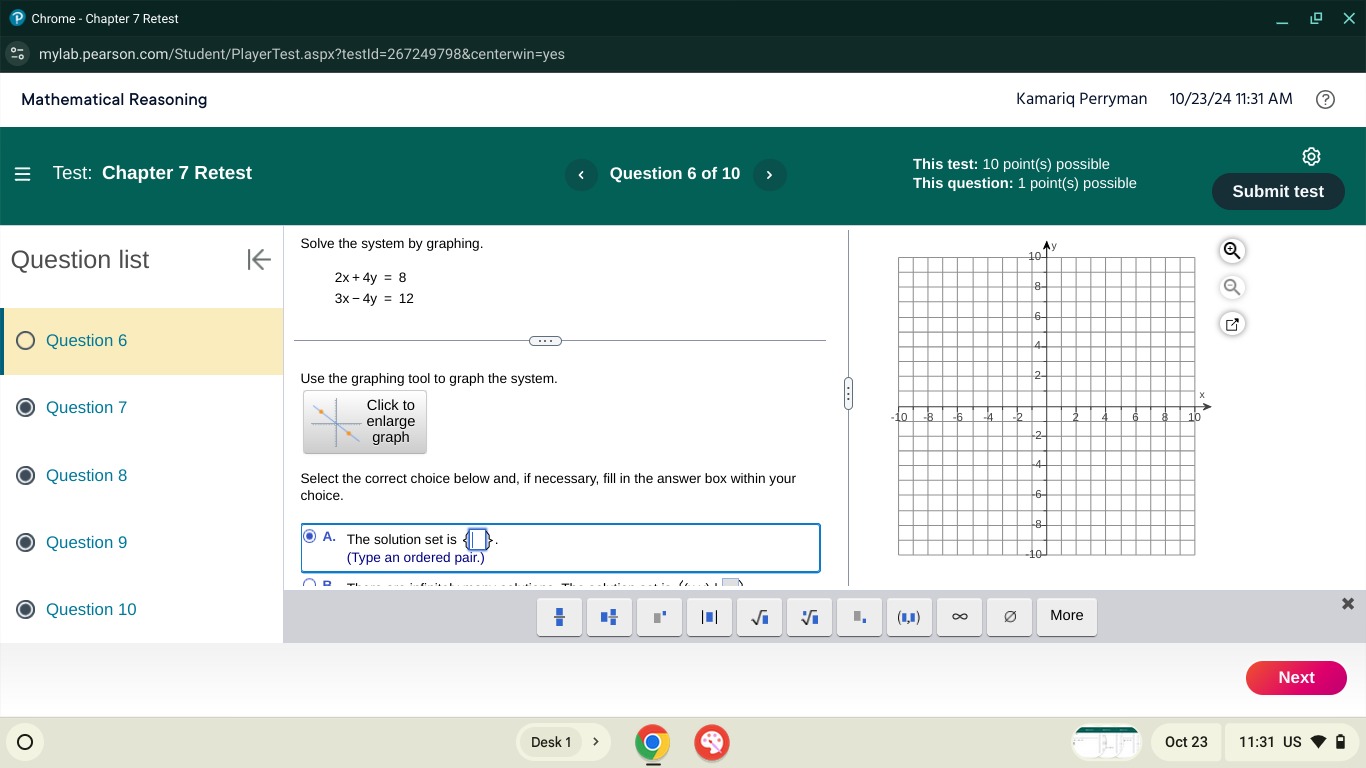This screenshot has height=768, width=1366.
Task: Open the Desk 1 button
Action: (x=551, y=742)
